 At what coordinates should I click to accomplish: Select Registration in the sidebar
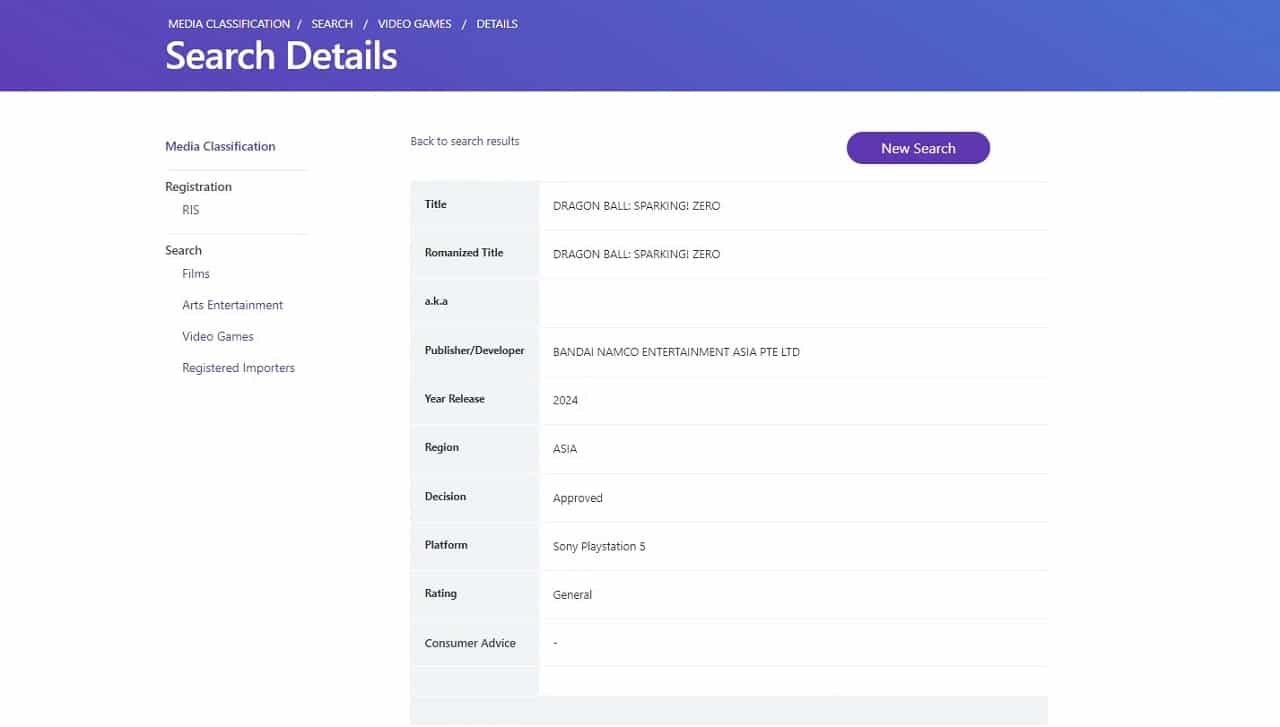(198, 187)
